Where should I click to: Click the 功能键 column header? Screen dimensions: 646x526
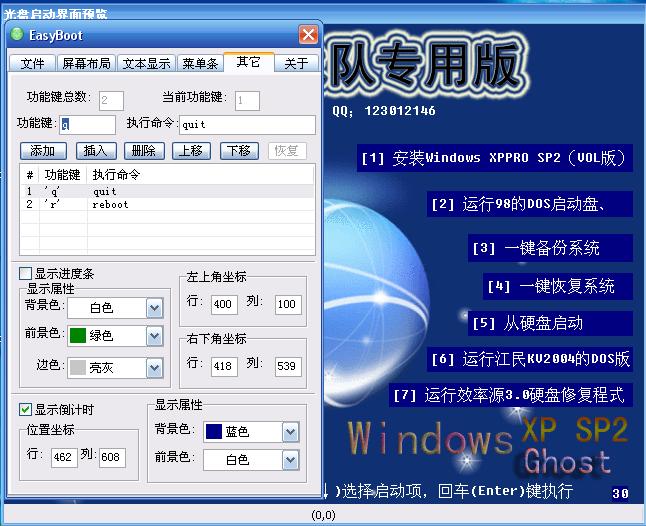click(x=63, y=175)
